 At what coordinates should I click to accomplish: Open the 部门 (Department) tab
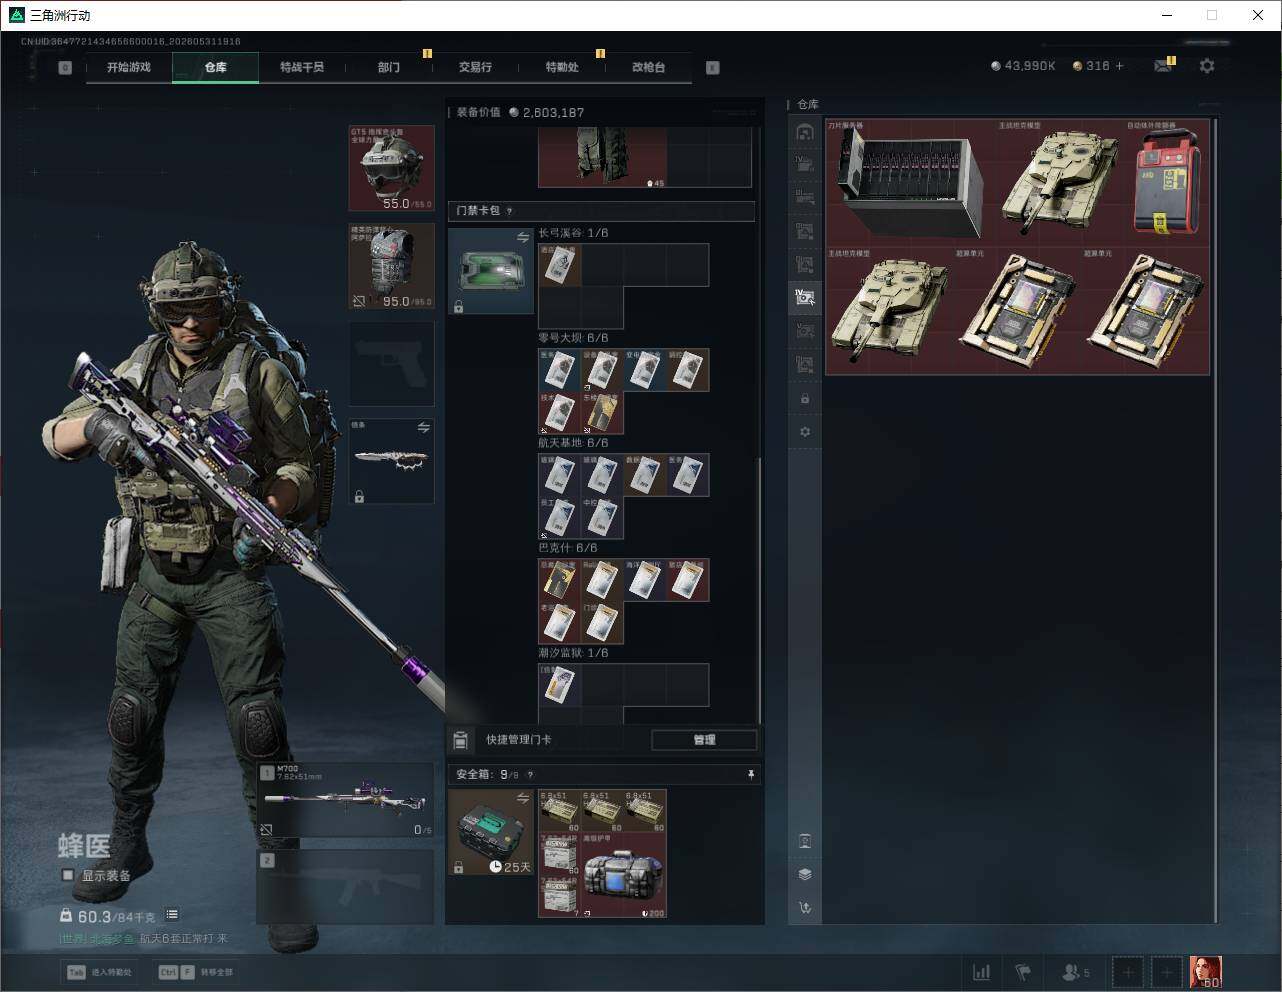coord(389,67)
